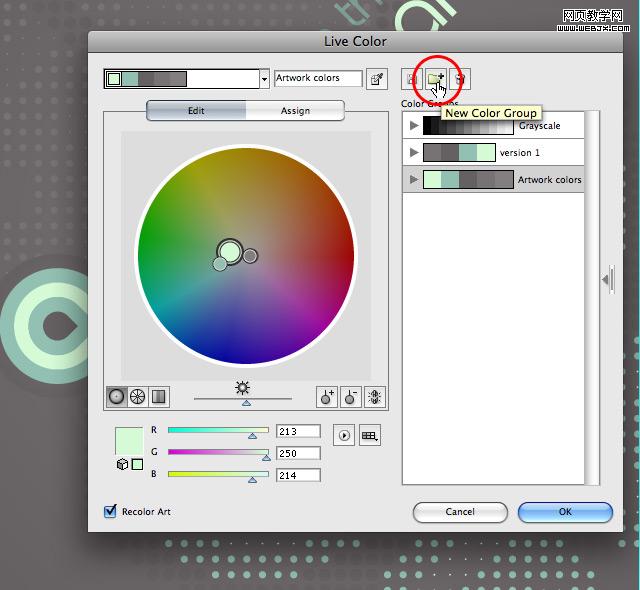Screen dimensions: 640x590
Task: Click the OK button
Action: point(565,512)
